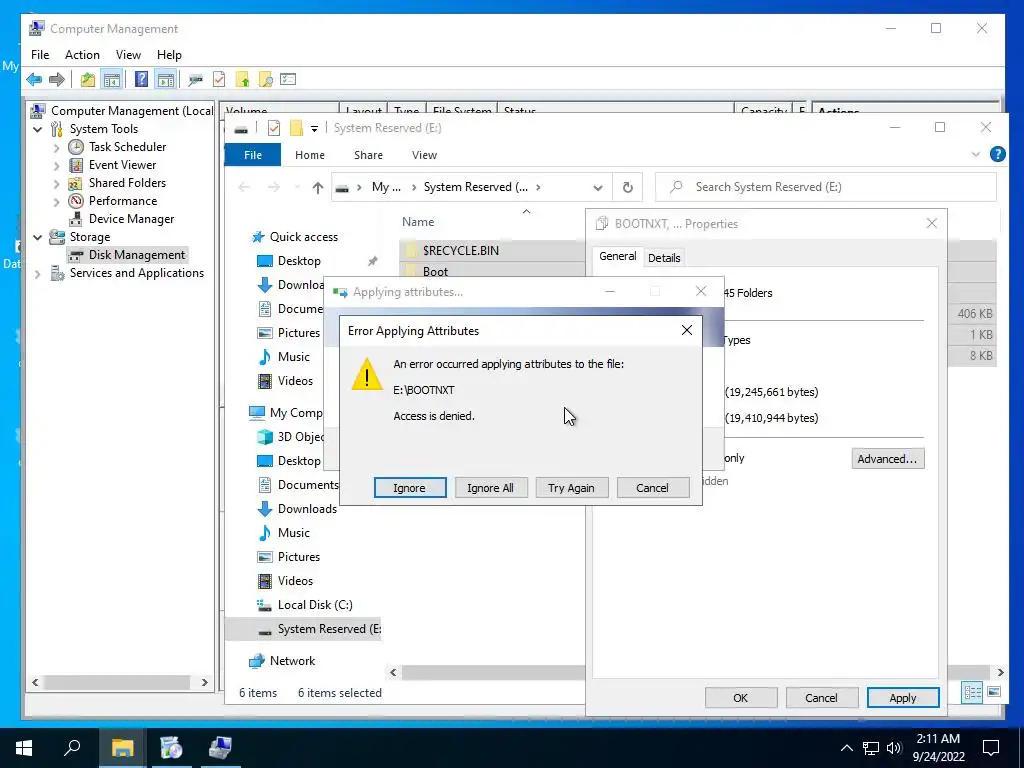Select the $RECYCLE.BIN folder row
Image resolution: width=1024 pixels, height=768 pixels.
(493, 250)
